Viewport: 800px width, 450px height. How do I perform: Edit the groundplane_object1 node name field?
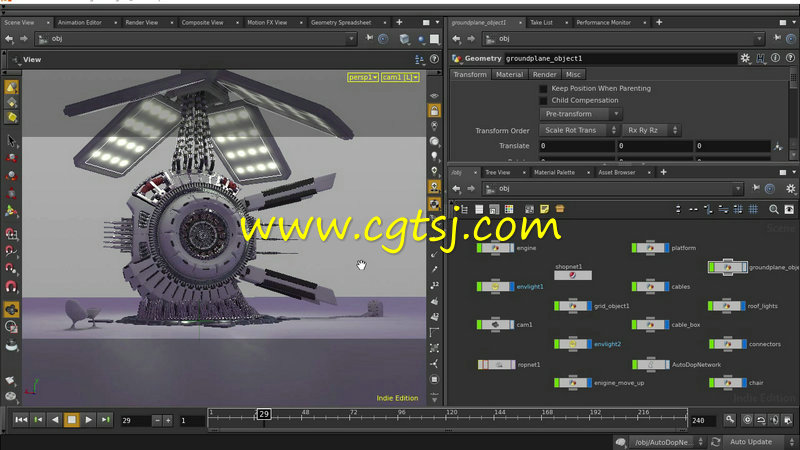point(620,59)
